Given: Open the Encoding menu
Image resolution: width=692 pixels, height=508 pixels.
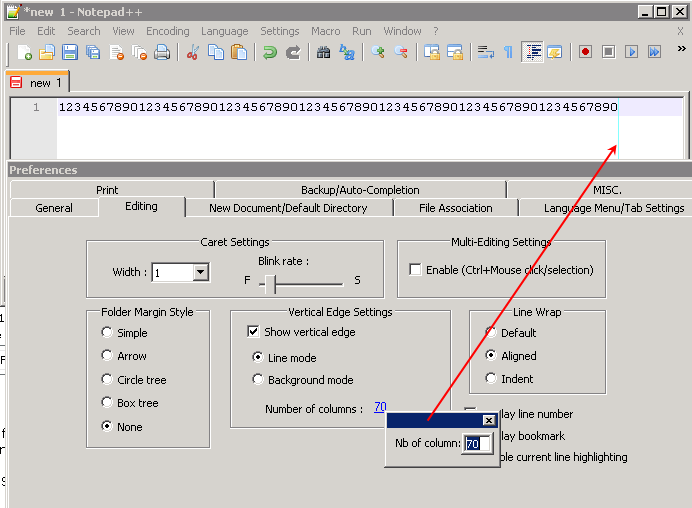Looking at the screenshot, I should tap(168, 31).
